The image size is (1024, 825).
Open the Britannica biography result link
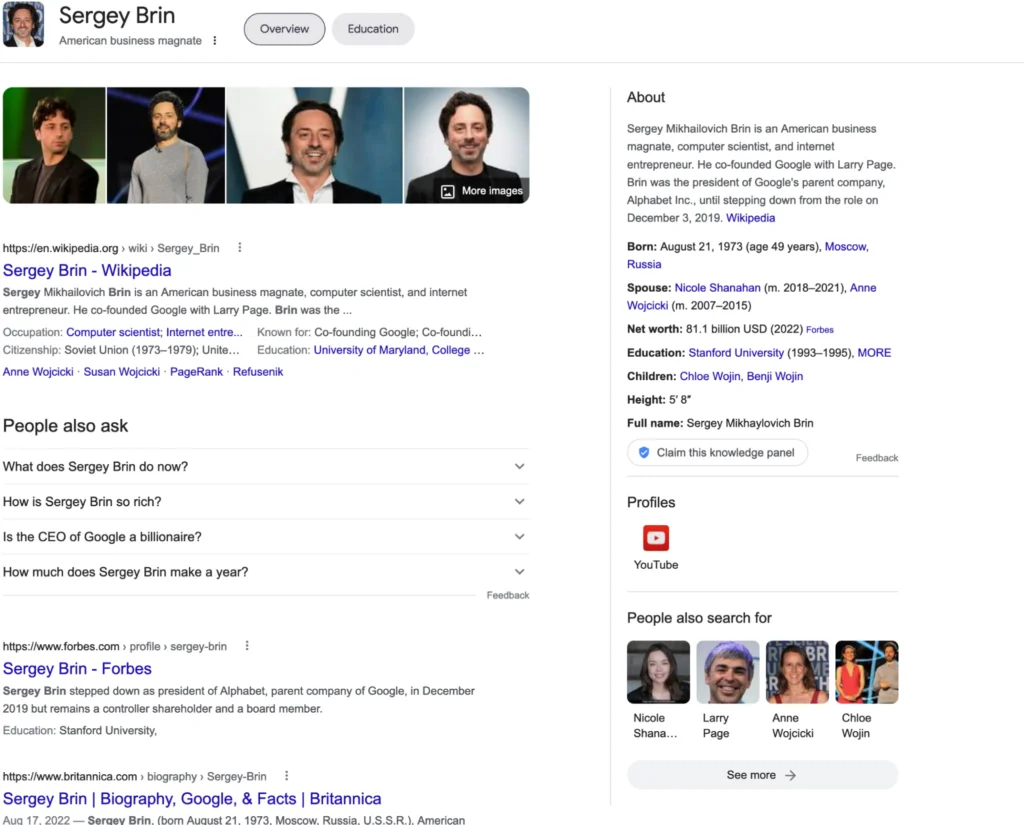click(x=192, y=798)
